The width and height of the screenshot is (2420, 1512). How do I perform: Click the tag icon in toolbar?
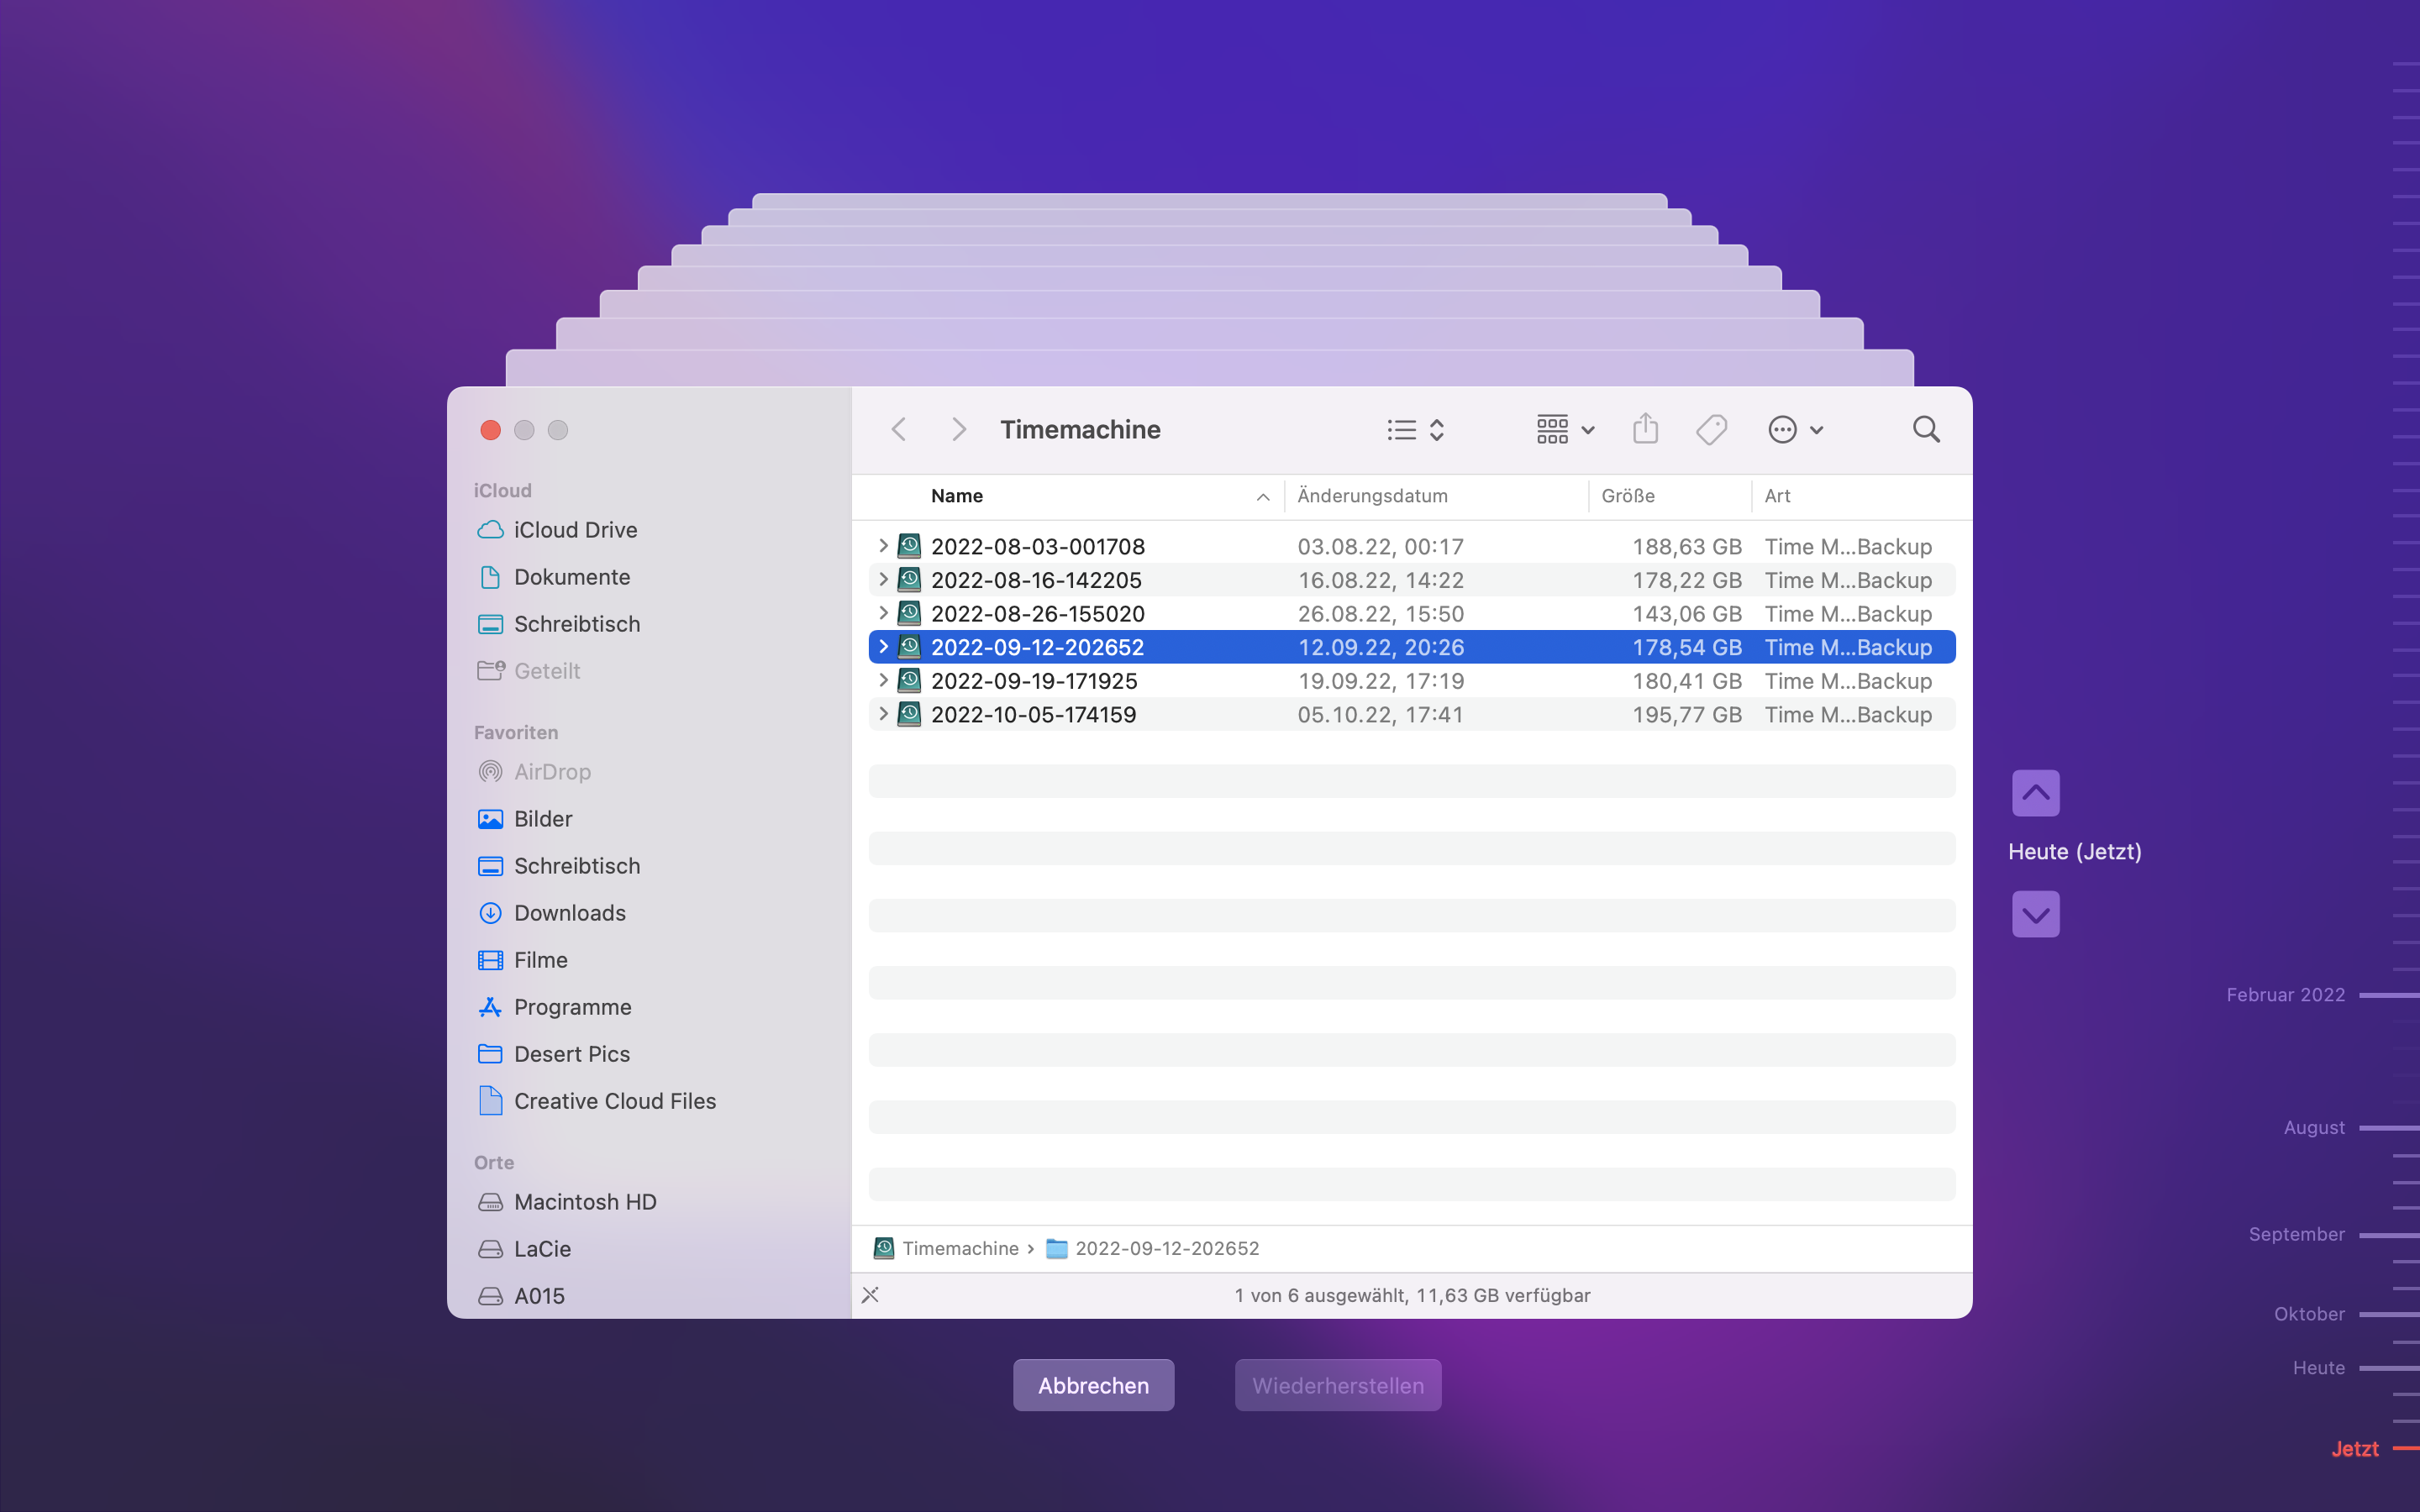pyautogui.click(x=1711, y=430)
